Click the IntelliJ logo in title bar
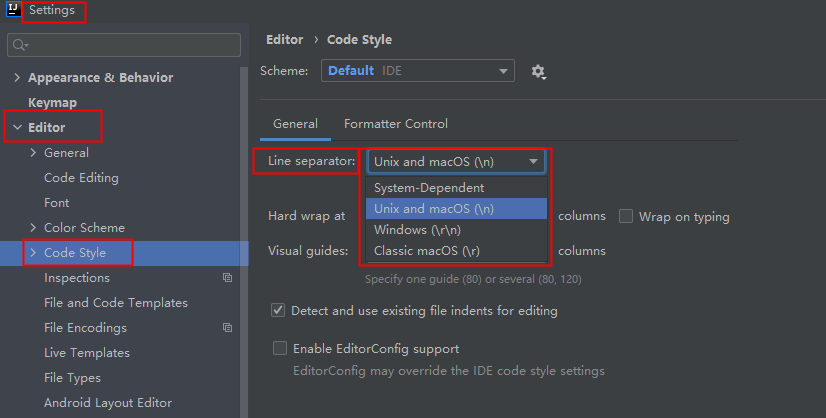Image resolution: width=826 pixels, height=418 pixels. coord(13,9)
